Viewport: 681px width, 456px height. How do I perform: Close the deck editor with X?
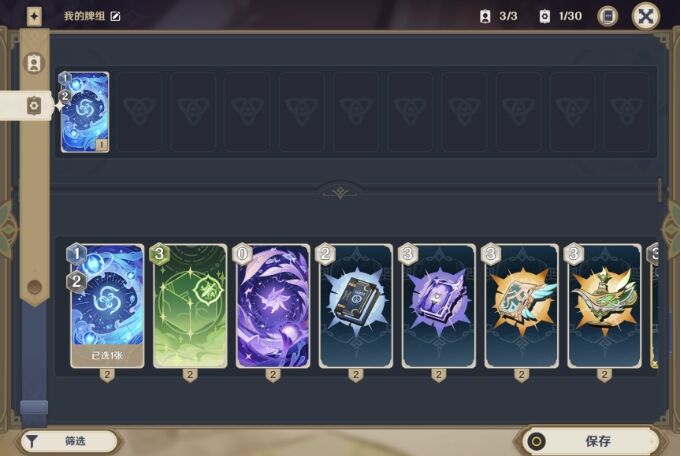pyautogui.click(x=646, y=17)
